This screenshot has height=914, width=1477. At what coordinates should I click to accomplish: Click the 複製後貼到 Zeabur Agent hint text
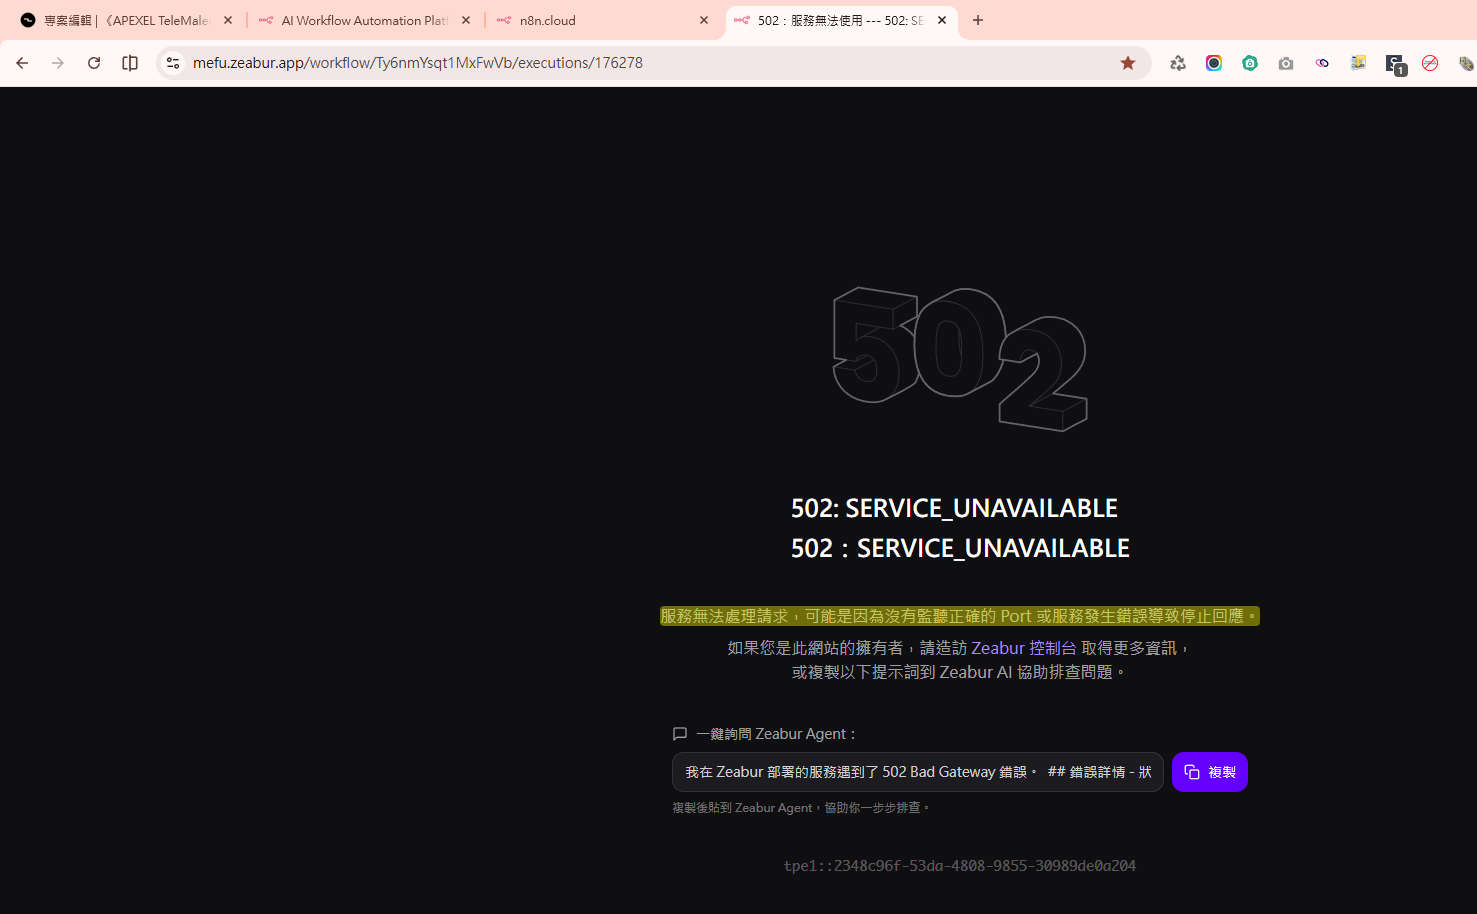point(801,808)
